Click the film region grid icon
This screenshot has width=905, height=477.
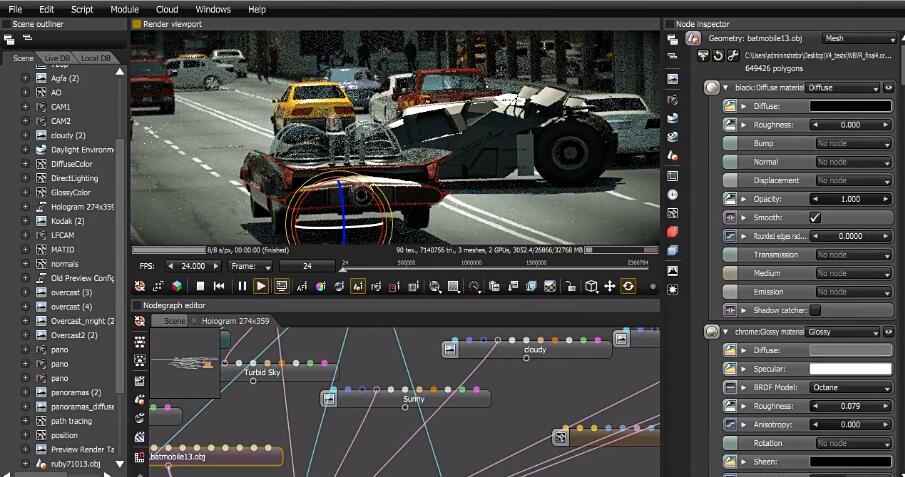click(454, 286)
